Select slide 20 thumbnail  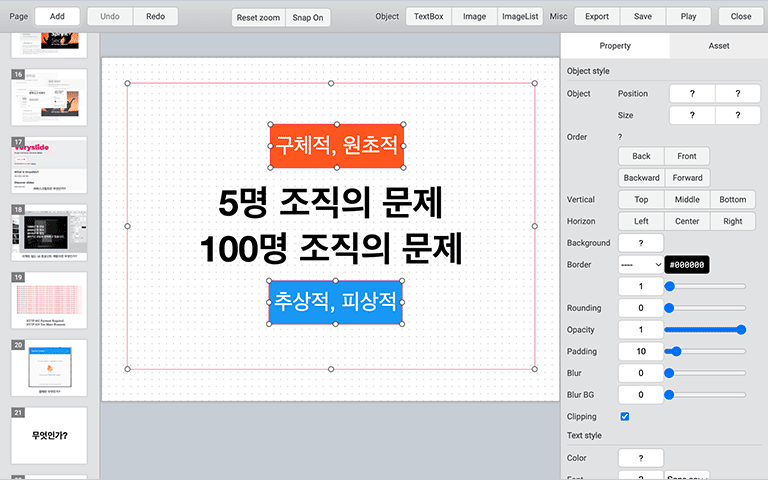(x=49, y=368)
